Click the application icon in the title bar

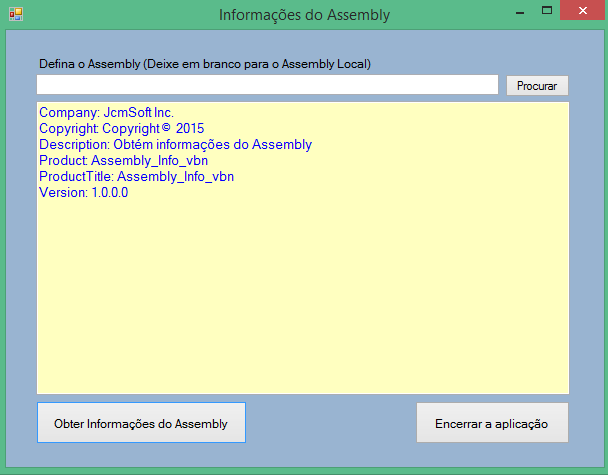(x=16, y=14)
